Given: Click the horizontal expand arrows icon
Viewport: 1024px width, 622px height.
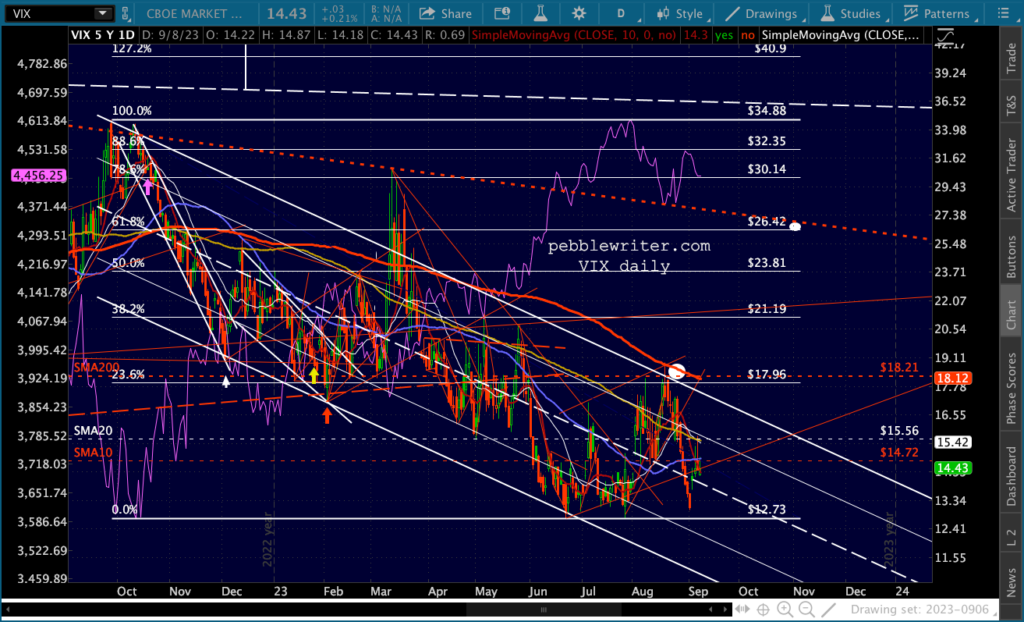Looking at the screenshot, I should pos(743,609).
